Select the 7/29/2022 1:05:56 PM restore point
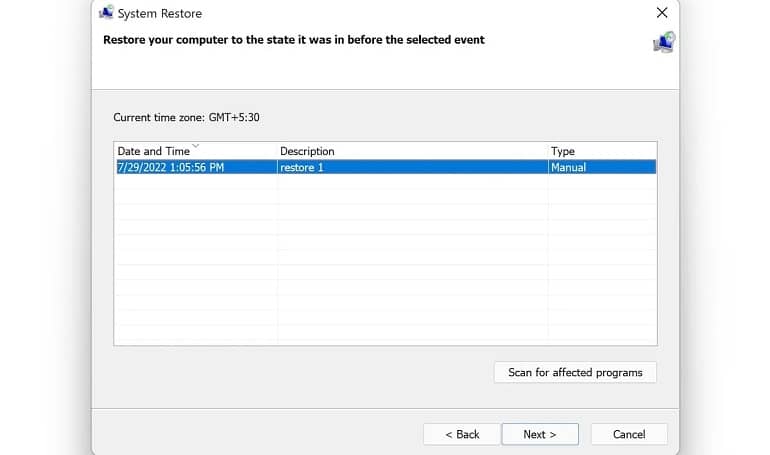The image size is (770, 455). coord(386,167)
